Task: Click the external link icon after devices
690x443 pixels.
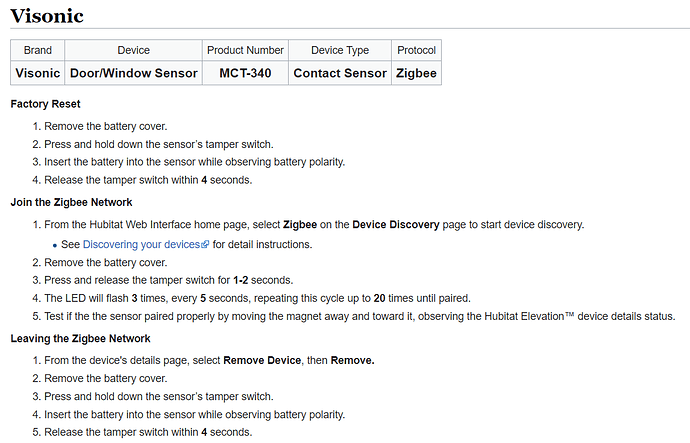Action: pyautogui.click(x=205, y=245)
